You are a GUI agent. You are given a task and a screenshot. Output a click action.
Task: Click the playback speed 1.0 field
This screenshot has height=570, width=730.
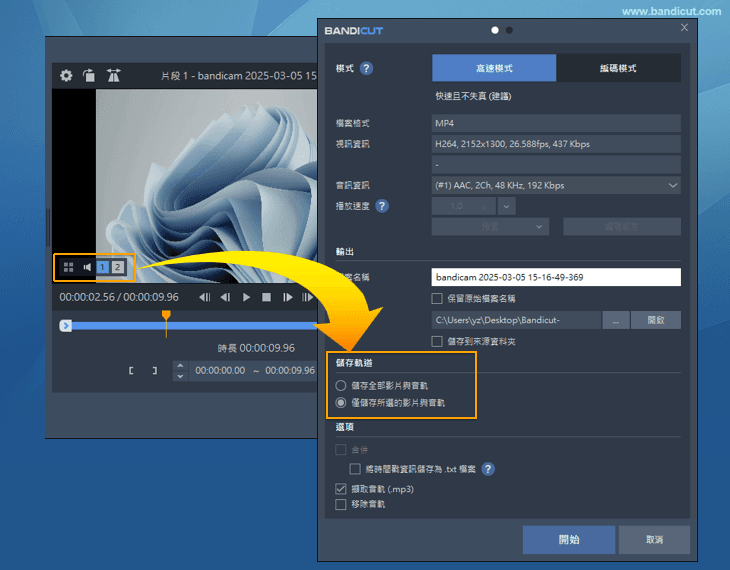click(x=464, y=206)
